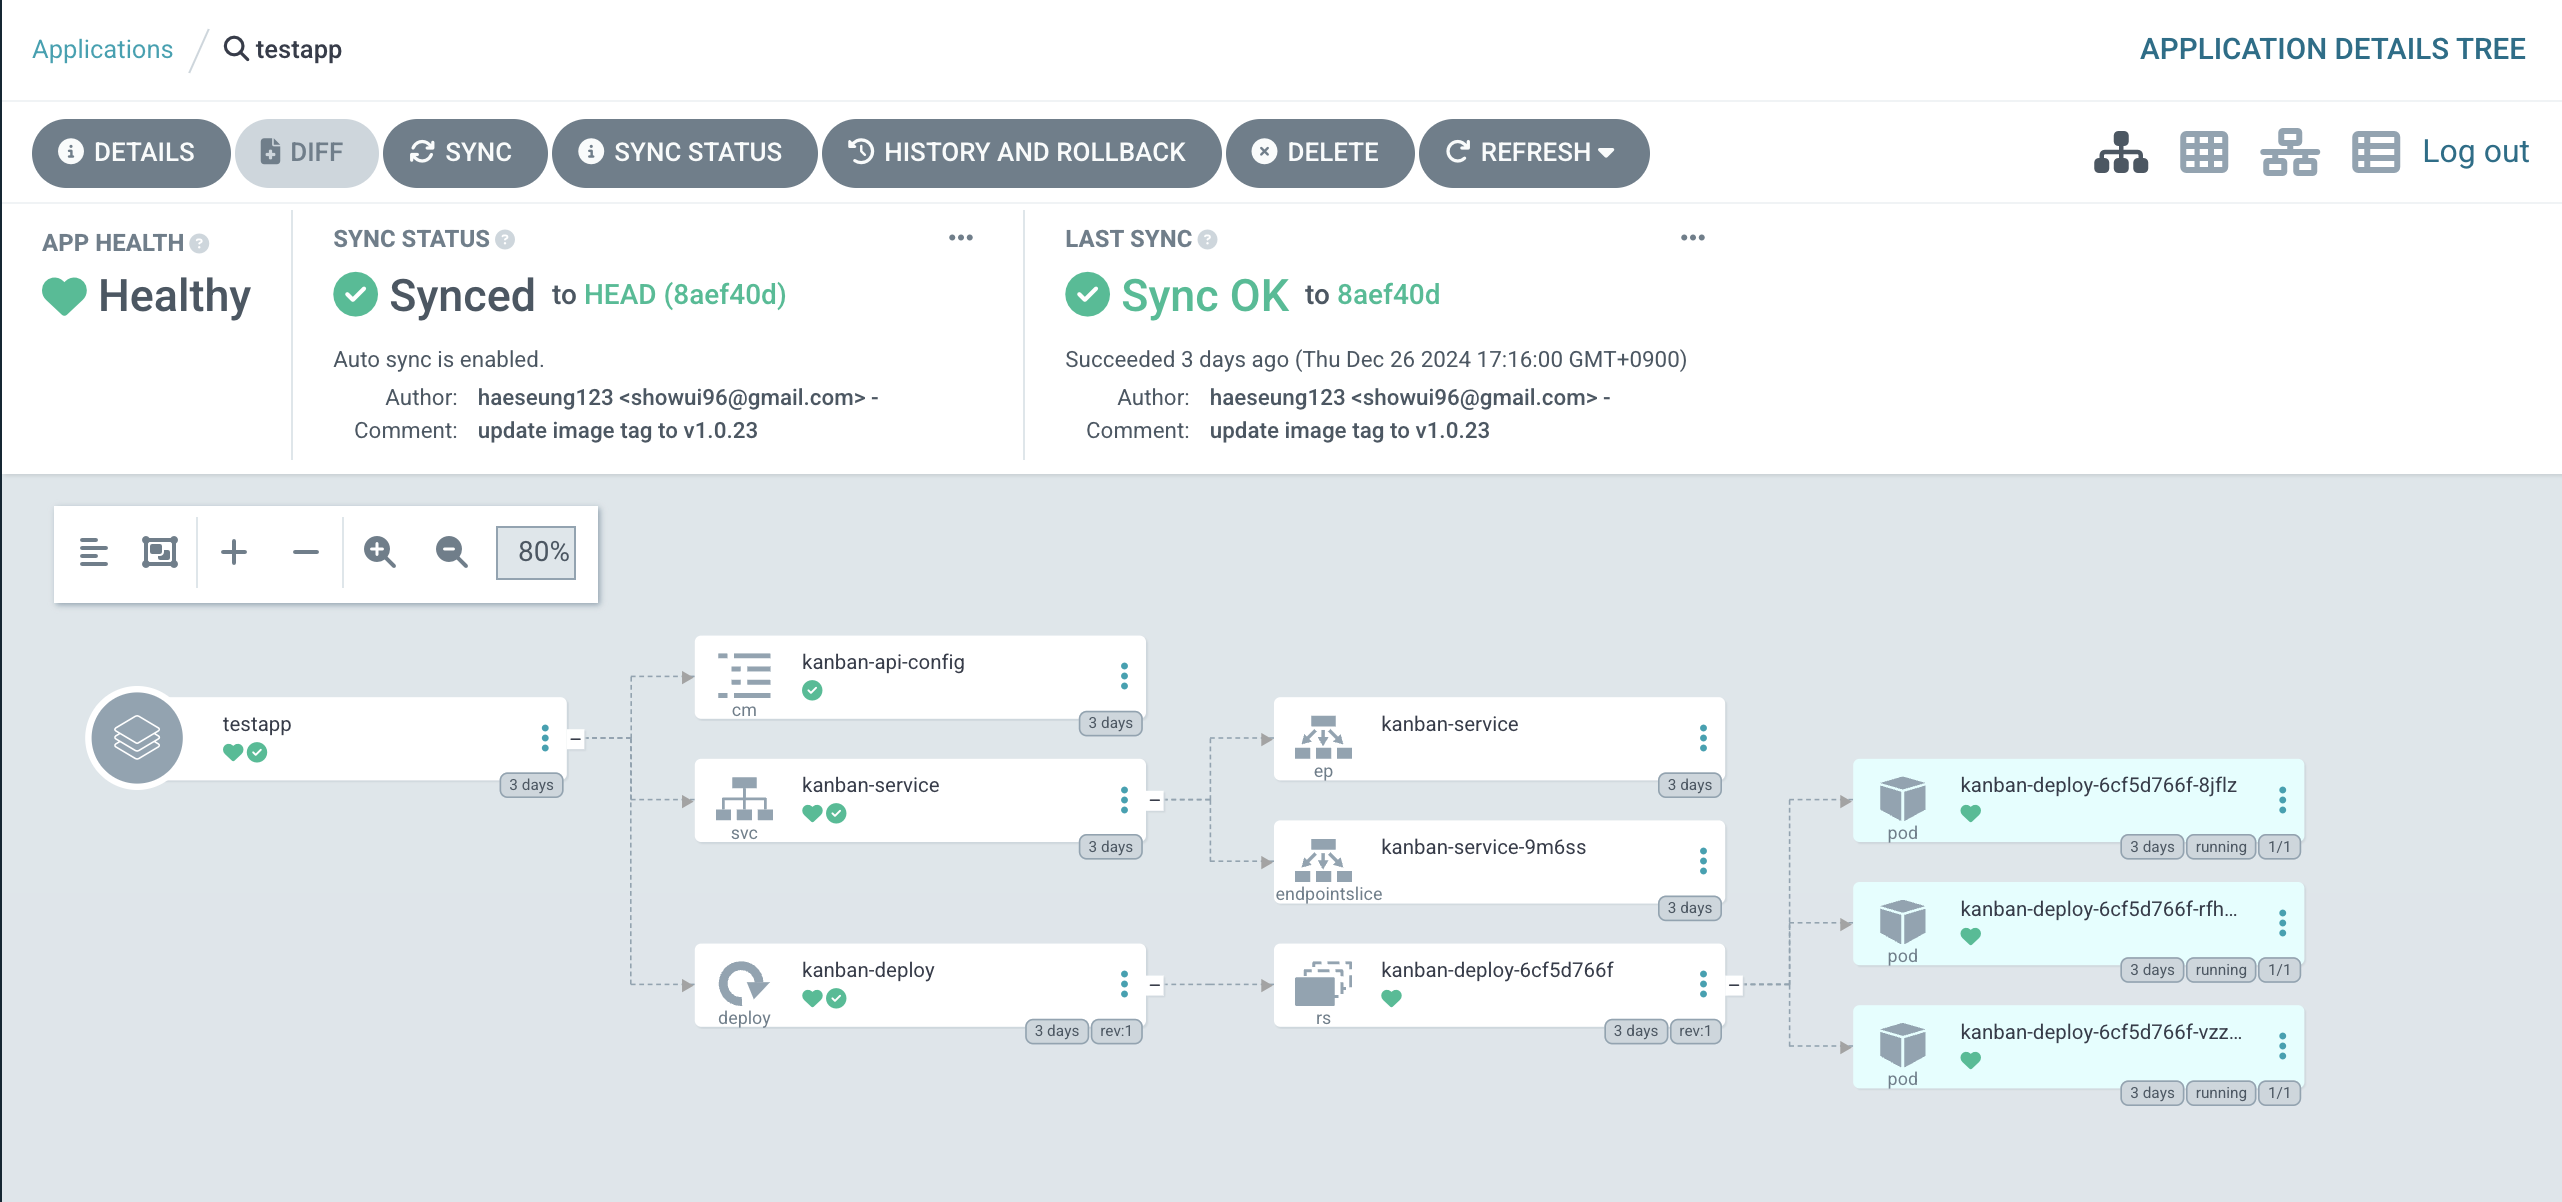Select the kanban-deploy-6cf5d766f-8jflz pod node
Screen dimensions: 2562x1202
click(x=2096, y=786)
